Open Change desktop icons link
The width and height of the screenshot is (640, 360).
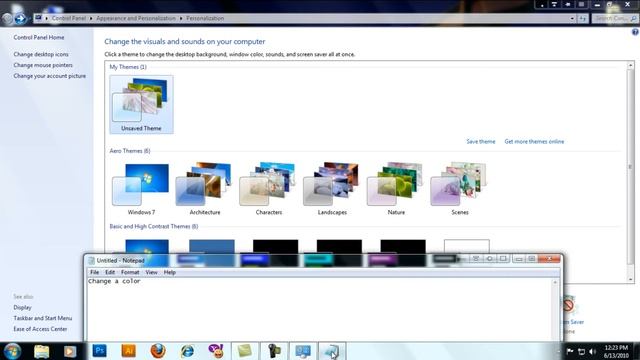click(x=41, y=54)
